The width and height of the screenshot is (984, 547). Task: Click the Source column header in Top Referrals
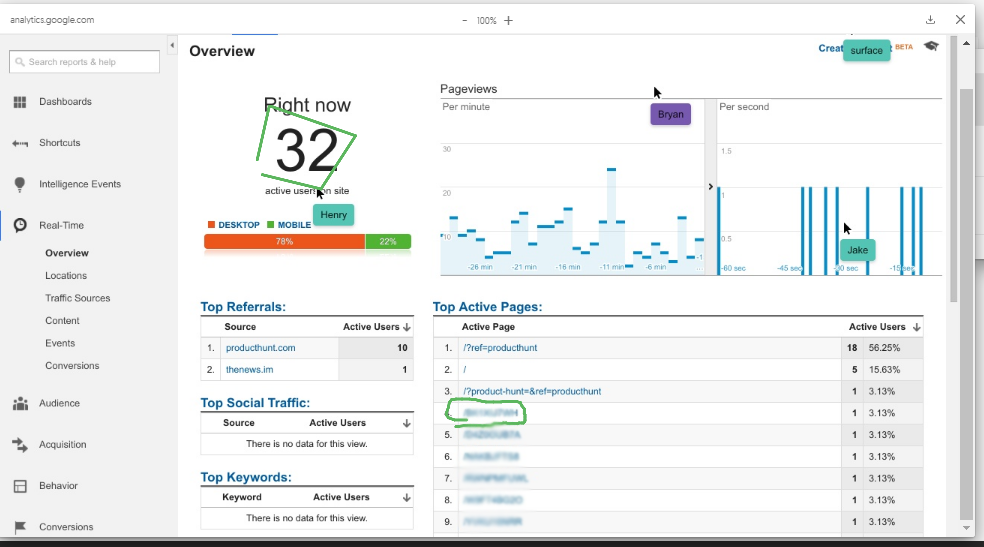point(240,327)
